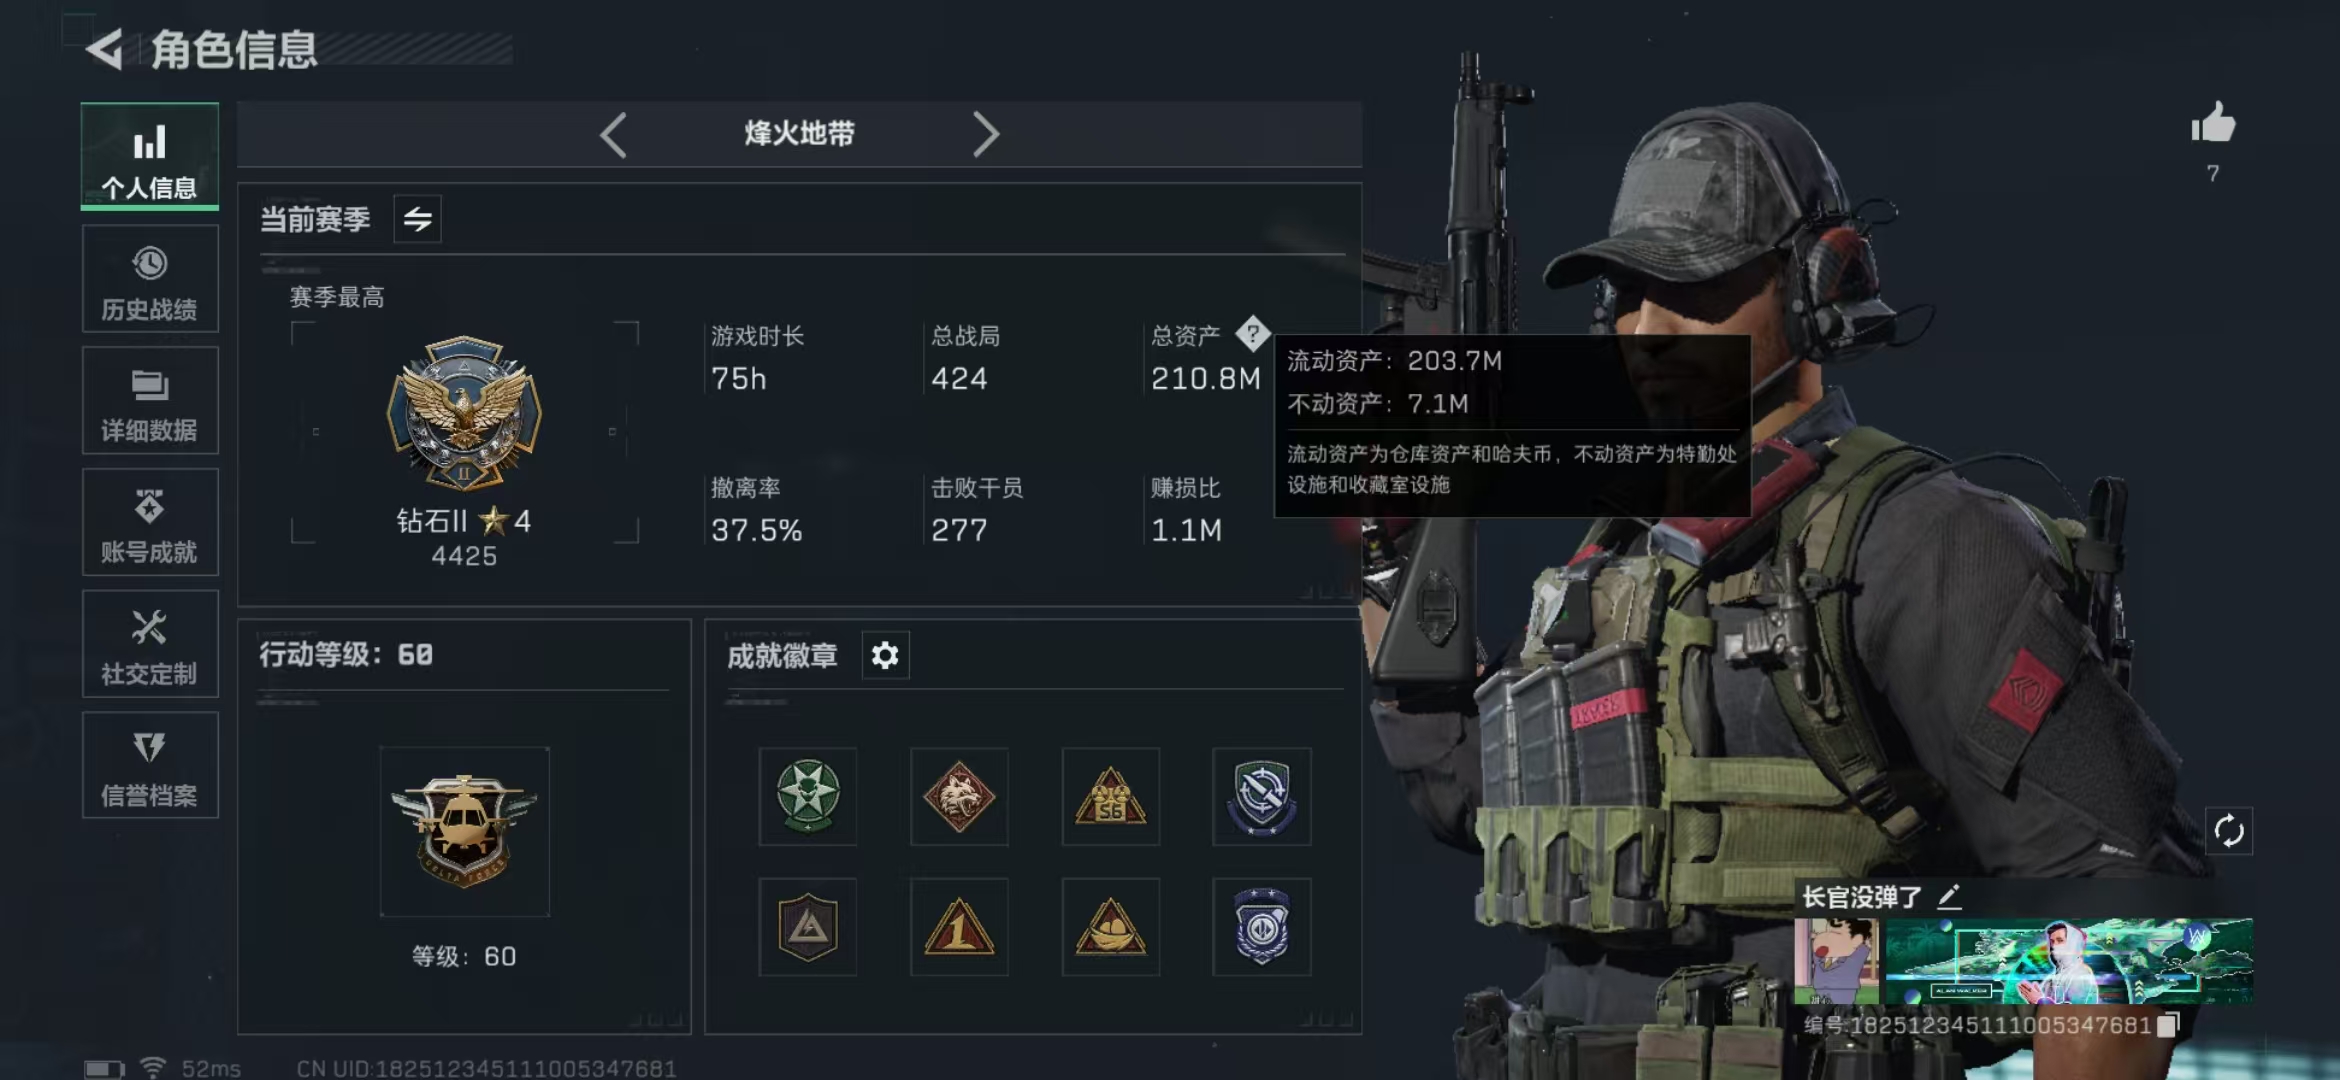Open the 社交定制 tab

[150, 644]
